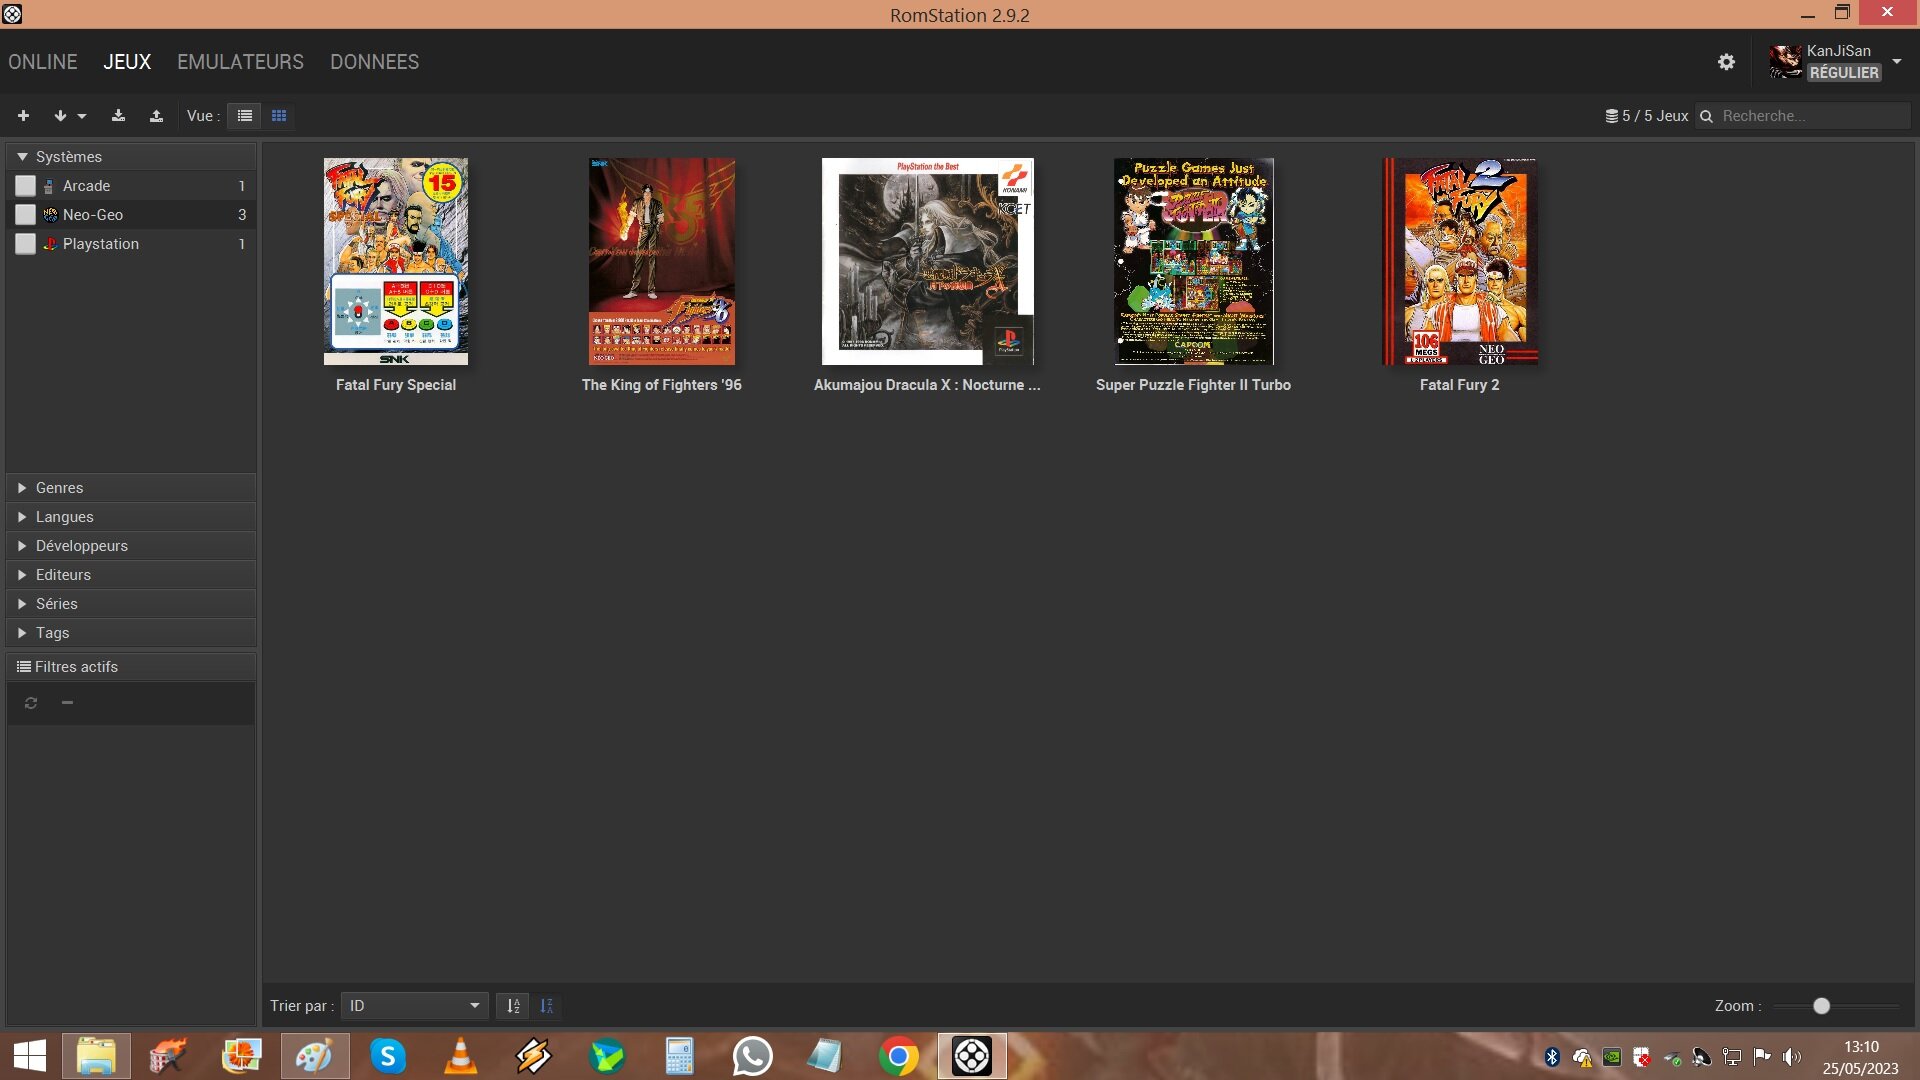Open Google Chrome from taskbar
This screenshot has width=1920, height=1080.
(898, 1056)
